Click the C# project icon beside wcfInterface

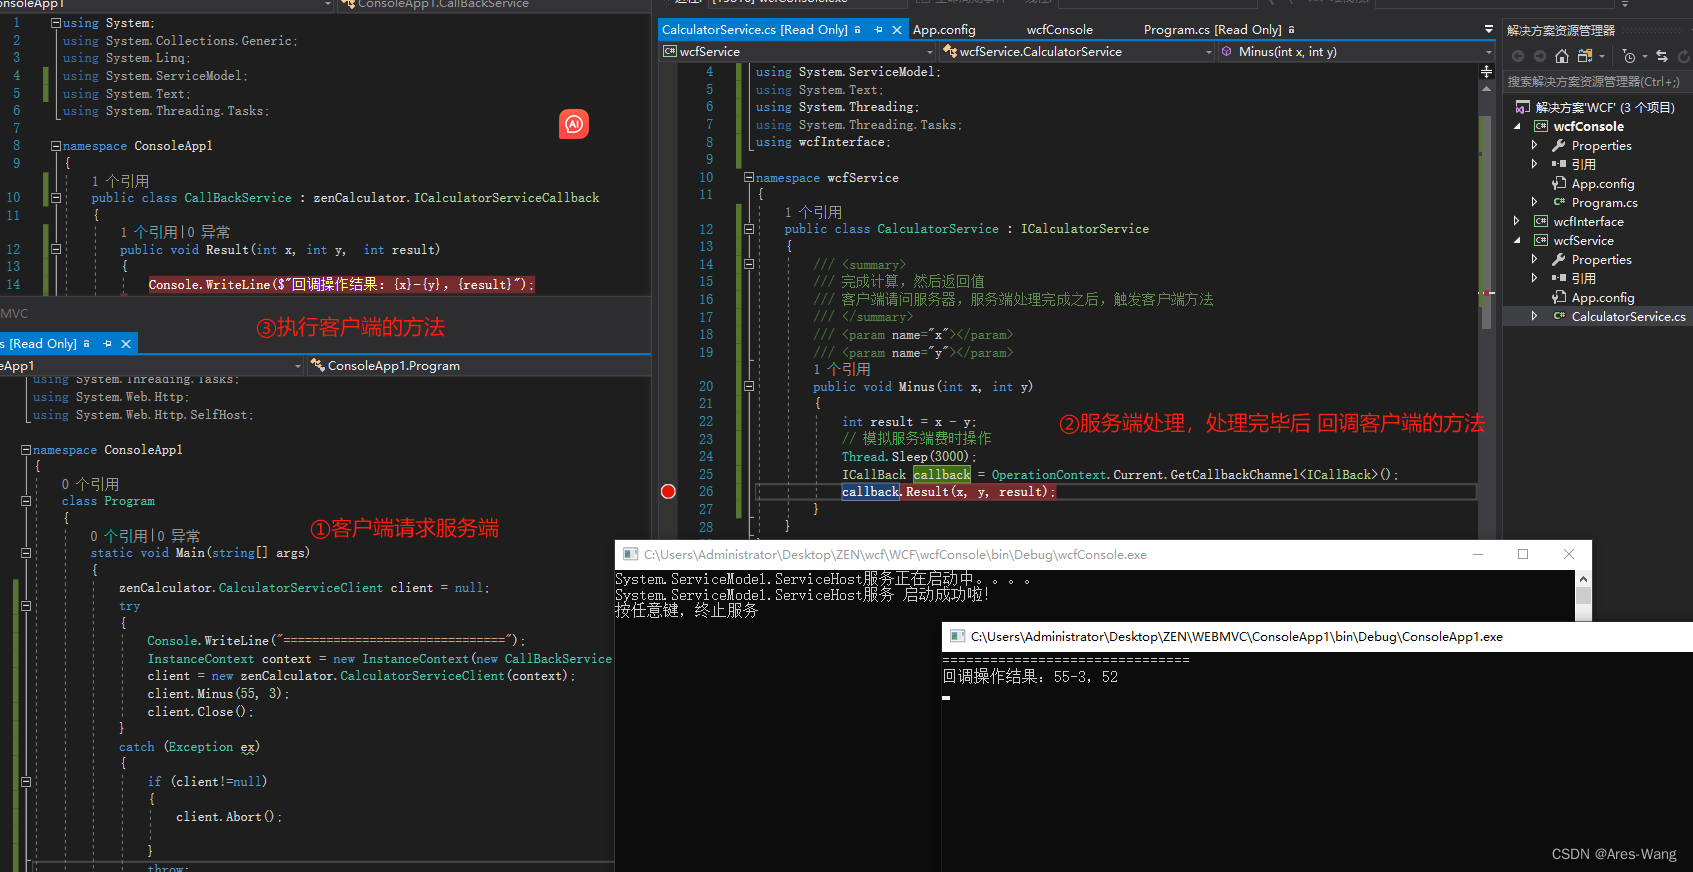click(1541, 221)
